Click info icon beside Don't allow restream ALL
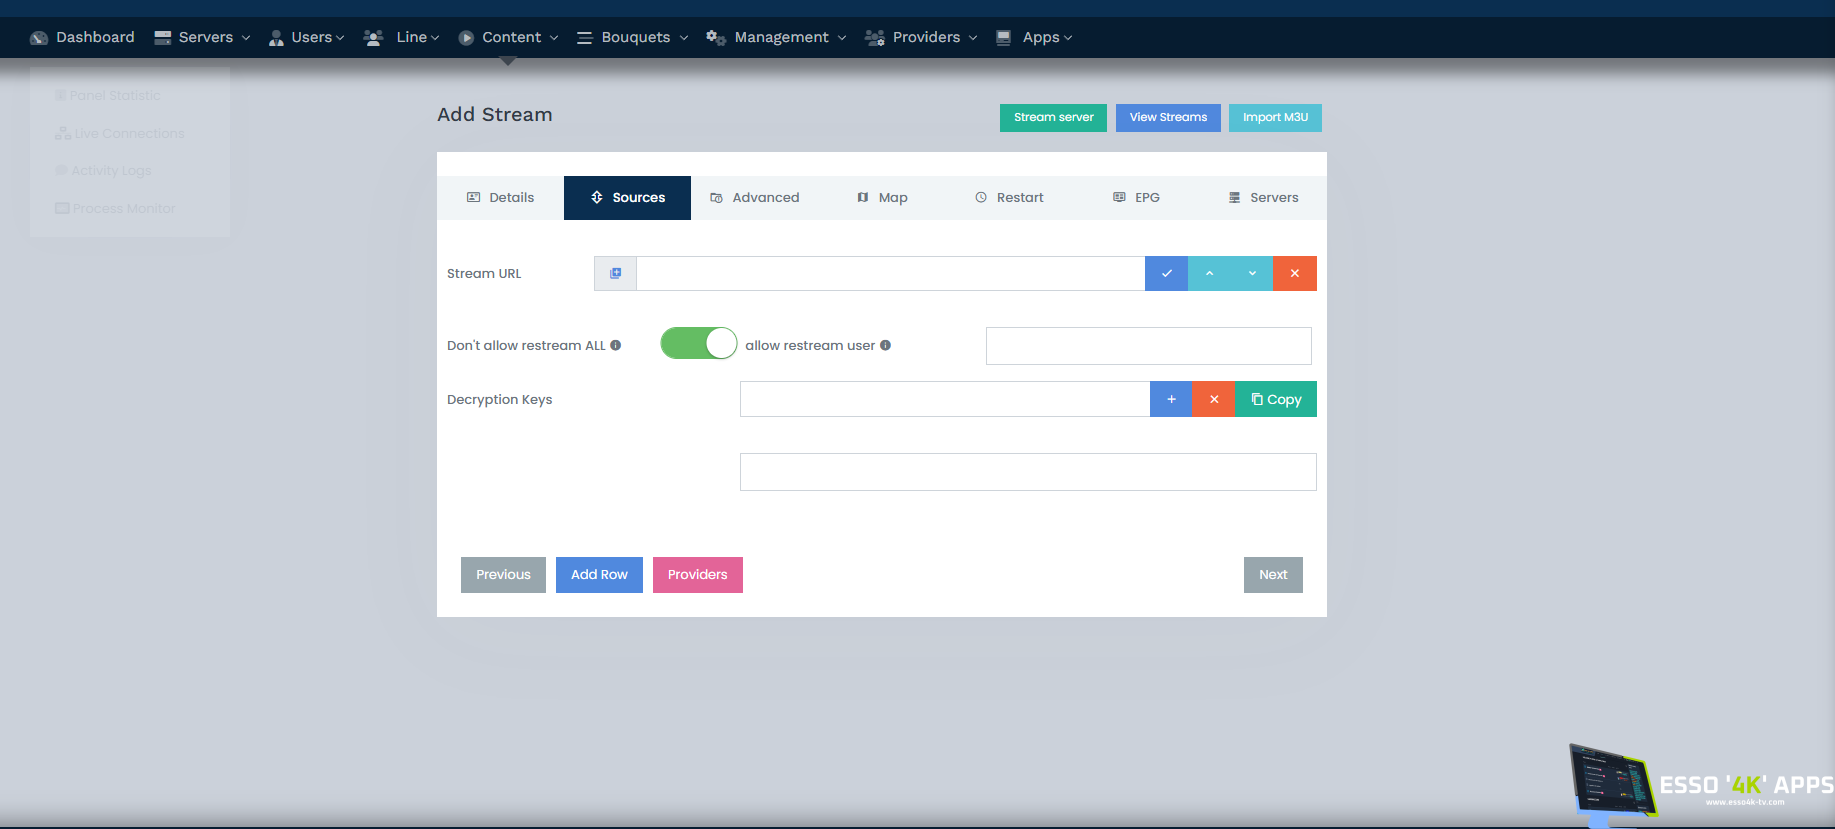The width and height of the screenshot is (1835, 829). [616, 345]
